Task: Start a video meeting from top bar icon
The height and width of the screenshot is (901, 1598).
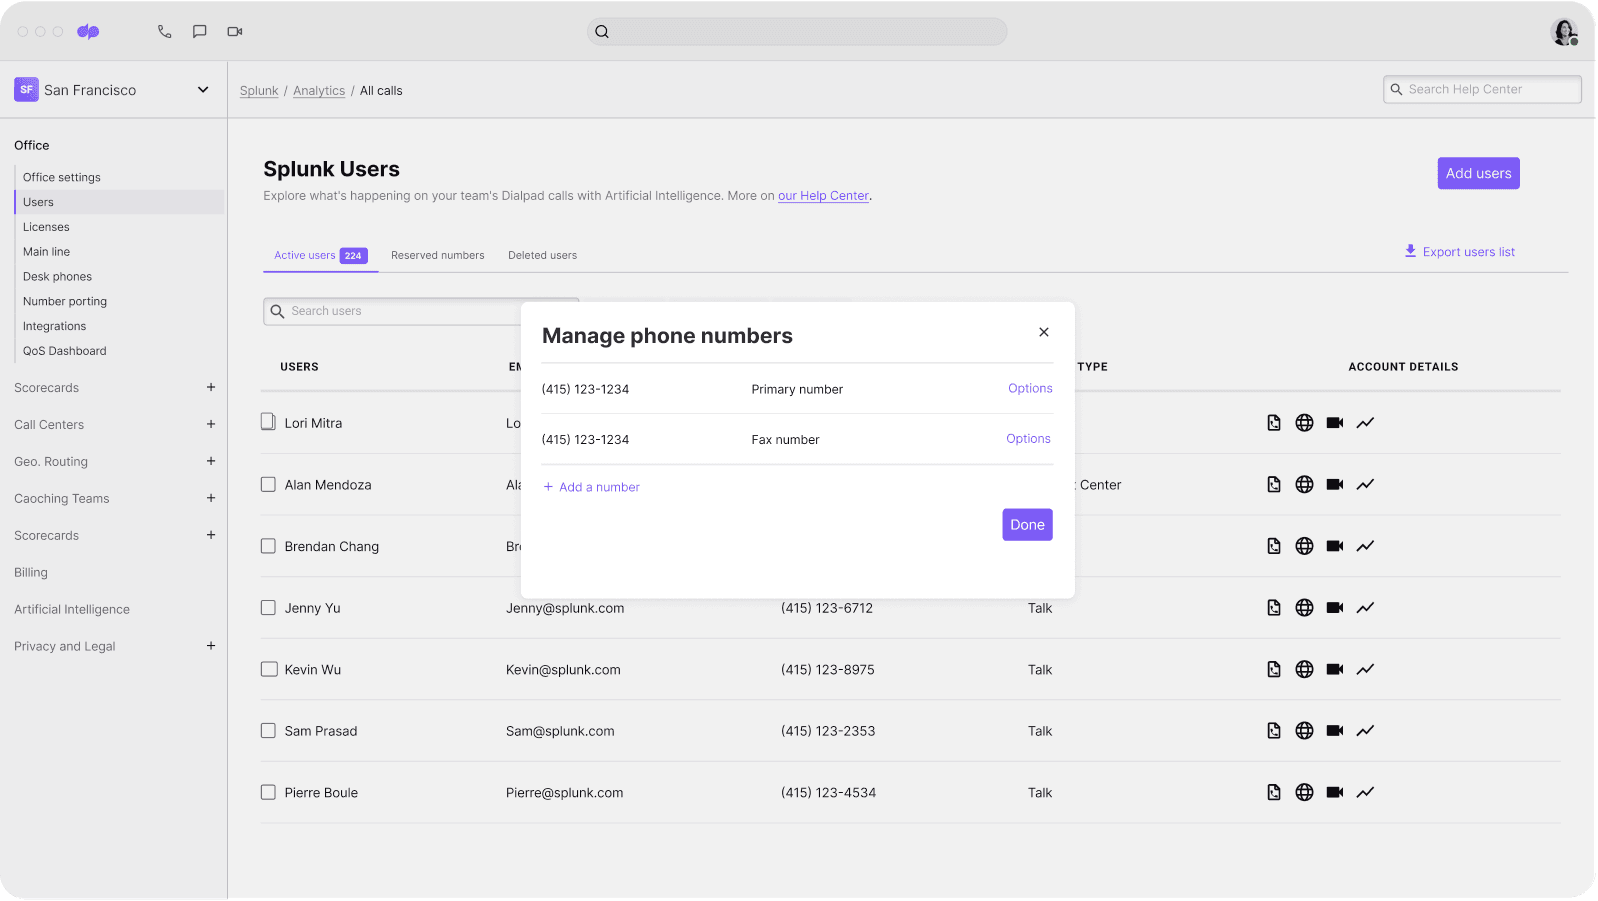Action: [235, 32]
